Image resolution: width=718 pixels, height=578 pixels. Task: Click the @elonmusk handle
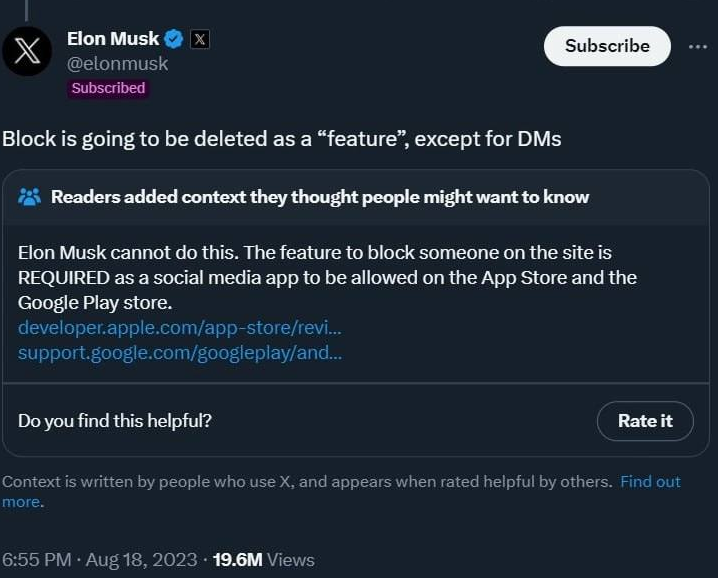[x=118, y=64]
